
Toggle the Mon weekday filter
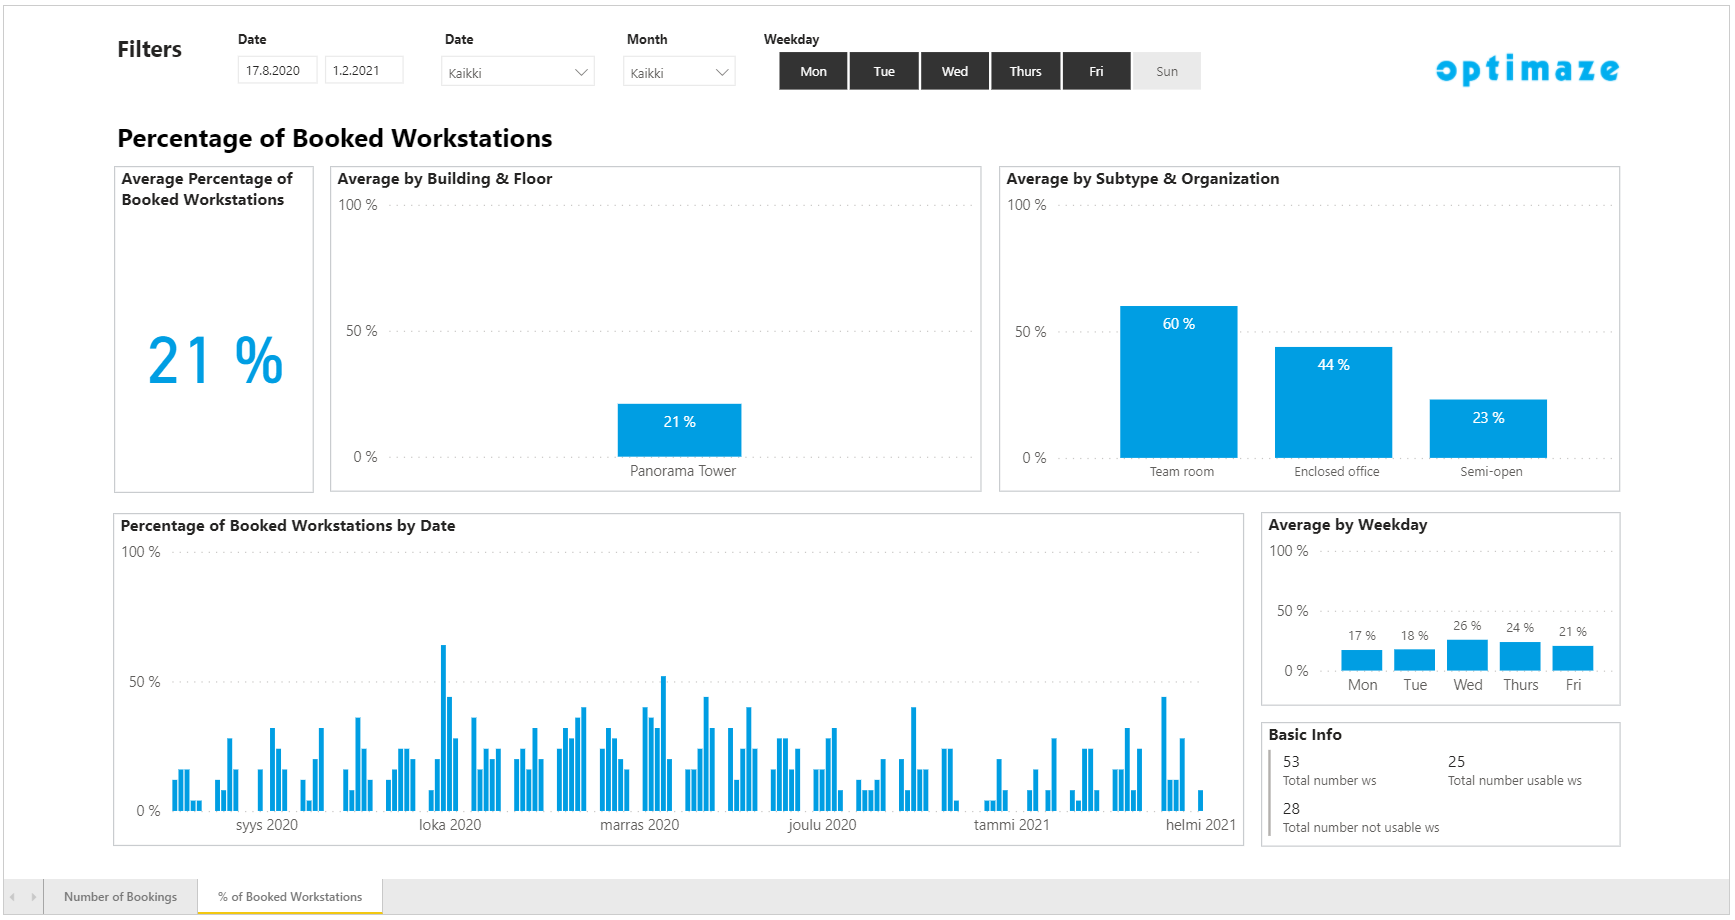[x=813, y=72]
